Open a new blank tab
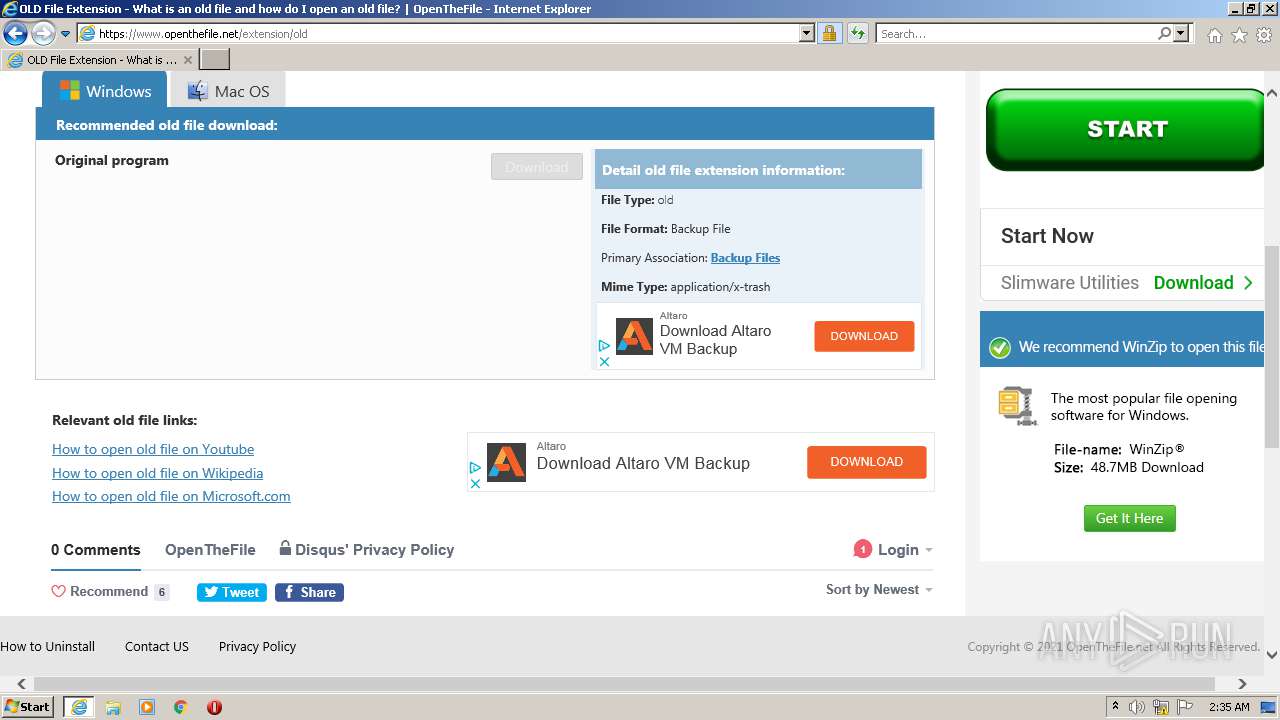 pos(215,60)
